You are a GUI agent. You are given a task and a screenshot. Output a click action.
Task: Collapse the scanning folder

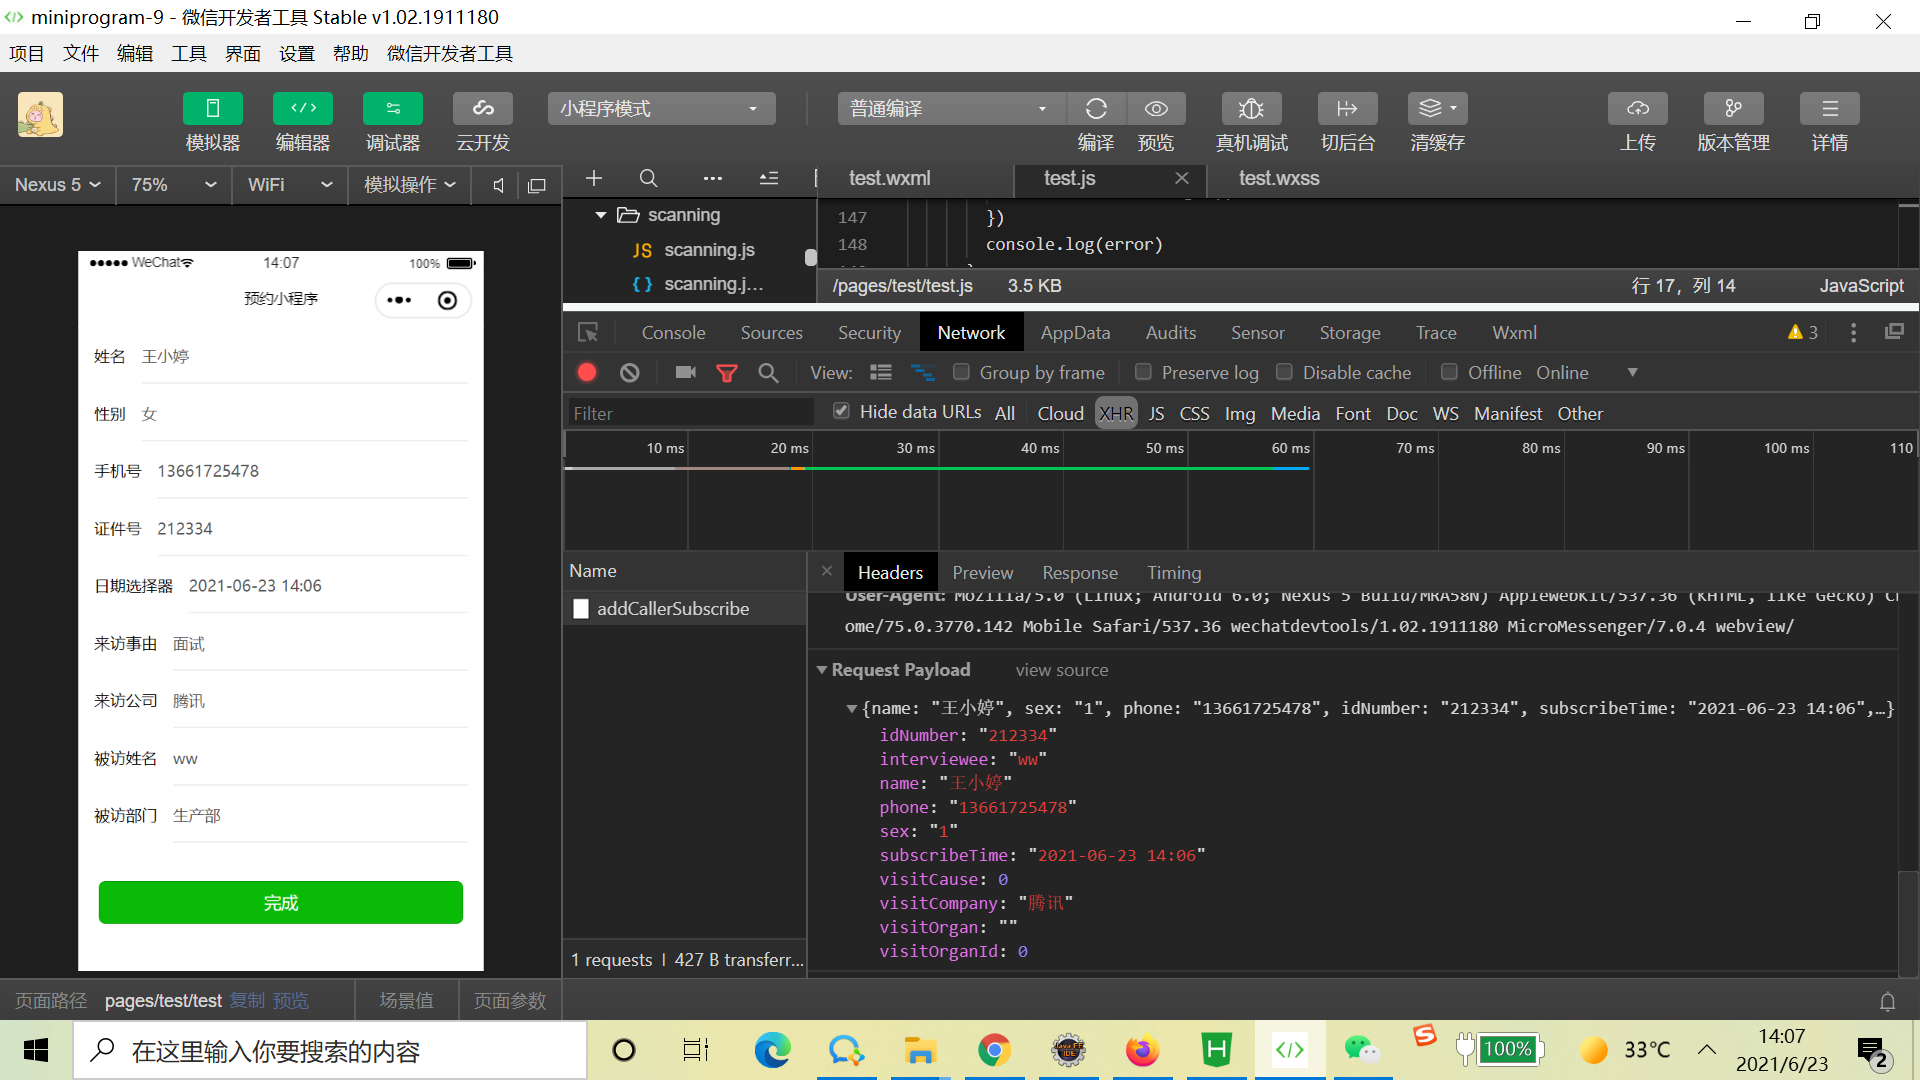pyautogui.click(x=601, y=215)
